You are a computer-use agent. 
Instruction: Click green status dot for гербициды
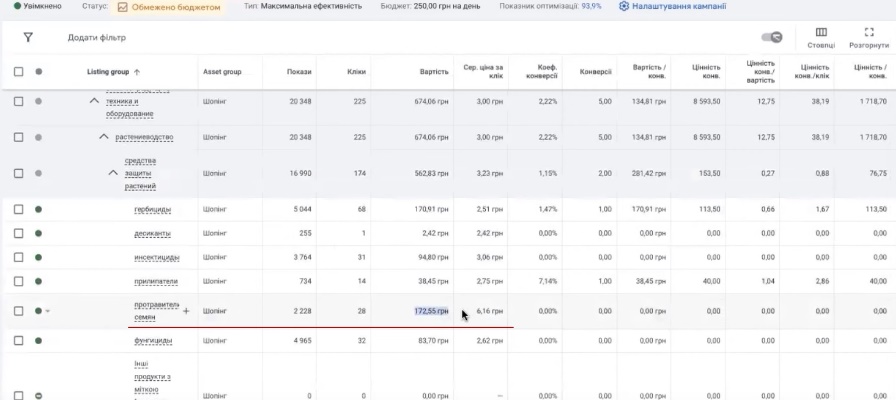click(x=38, y=209)
